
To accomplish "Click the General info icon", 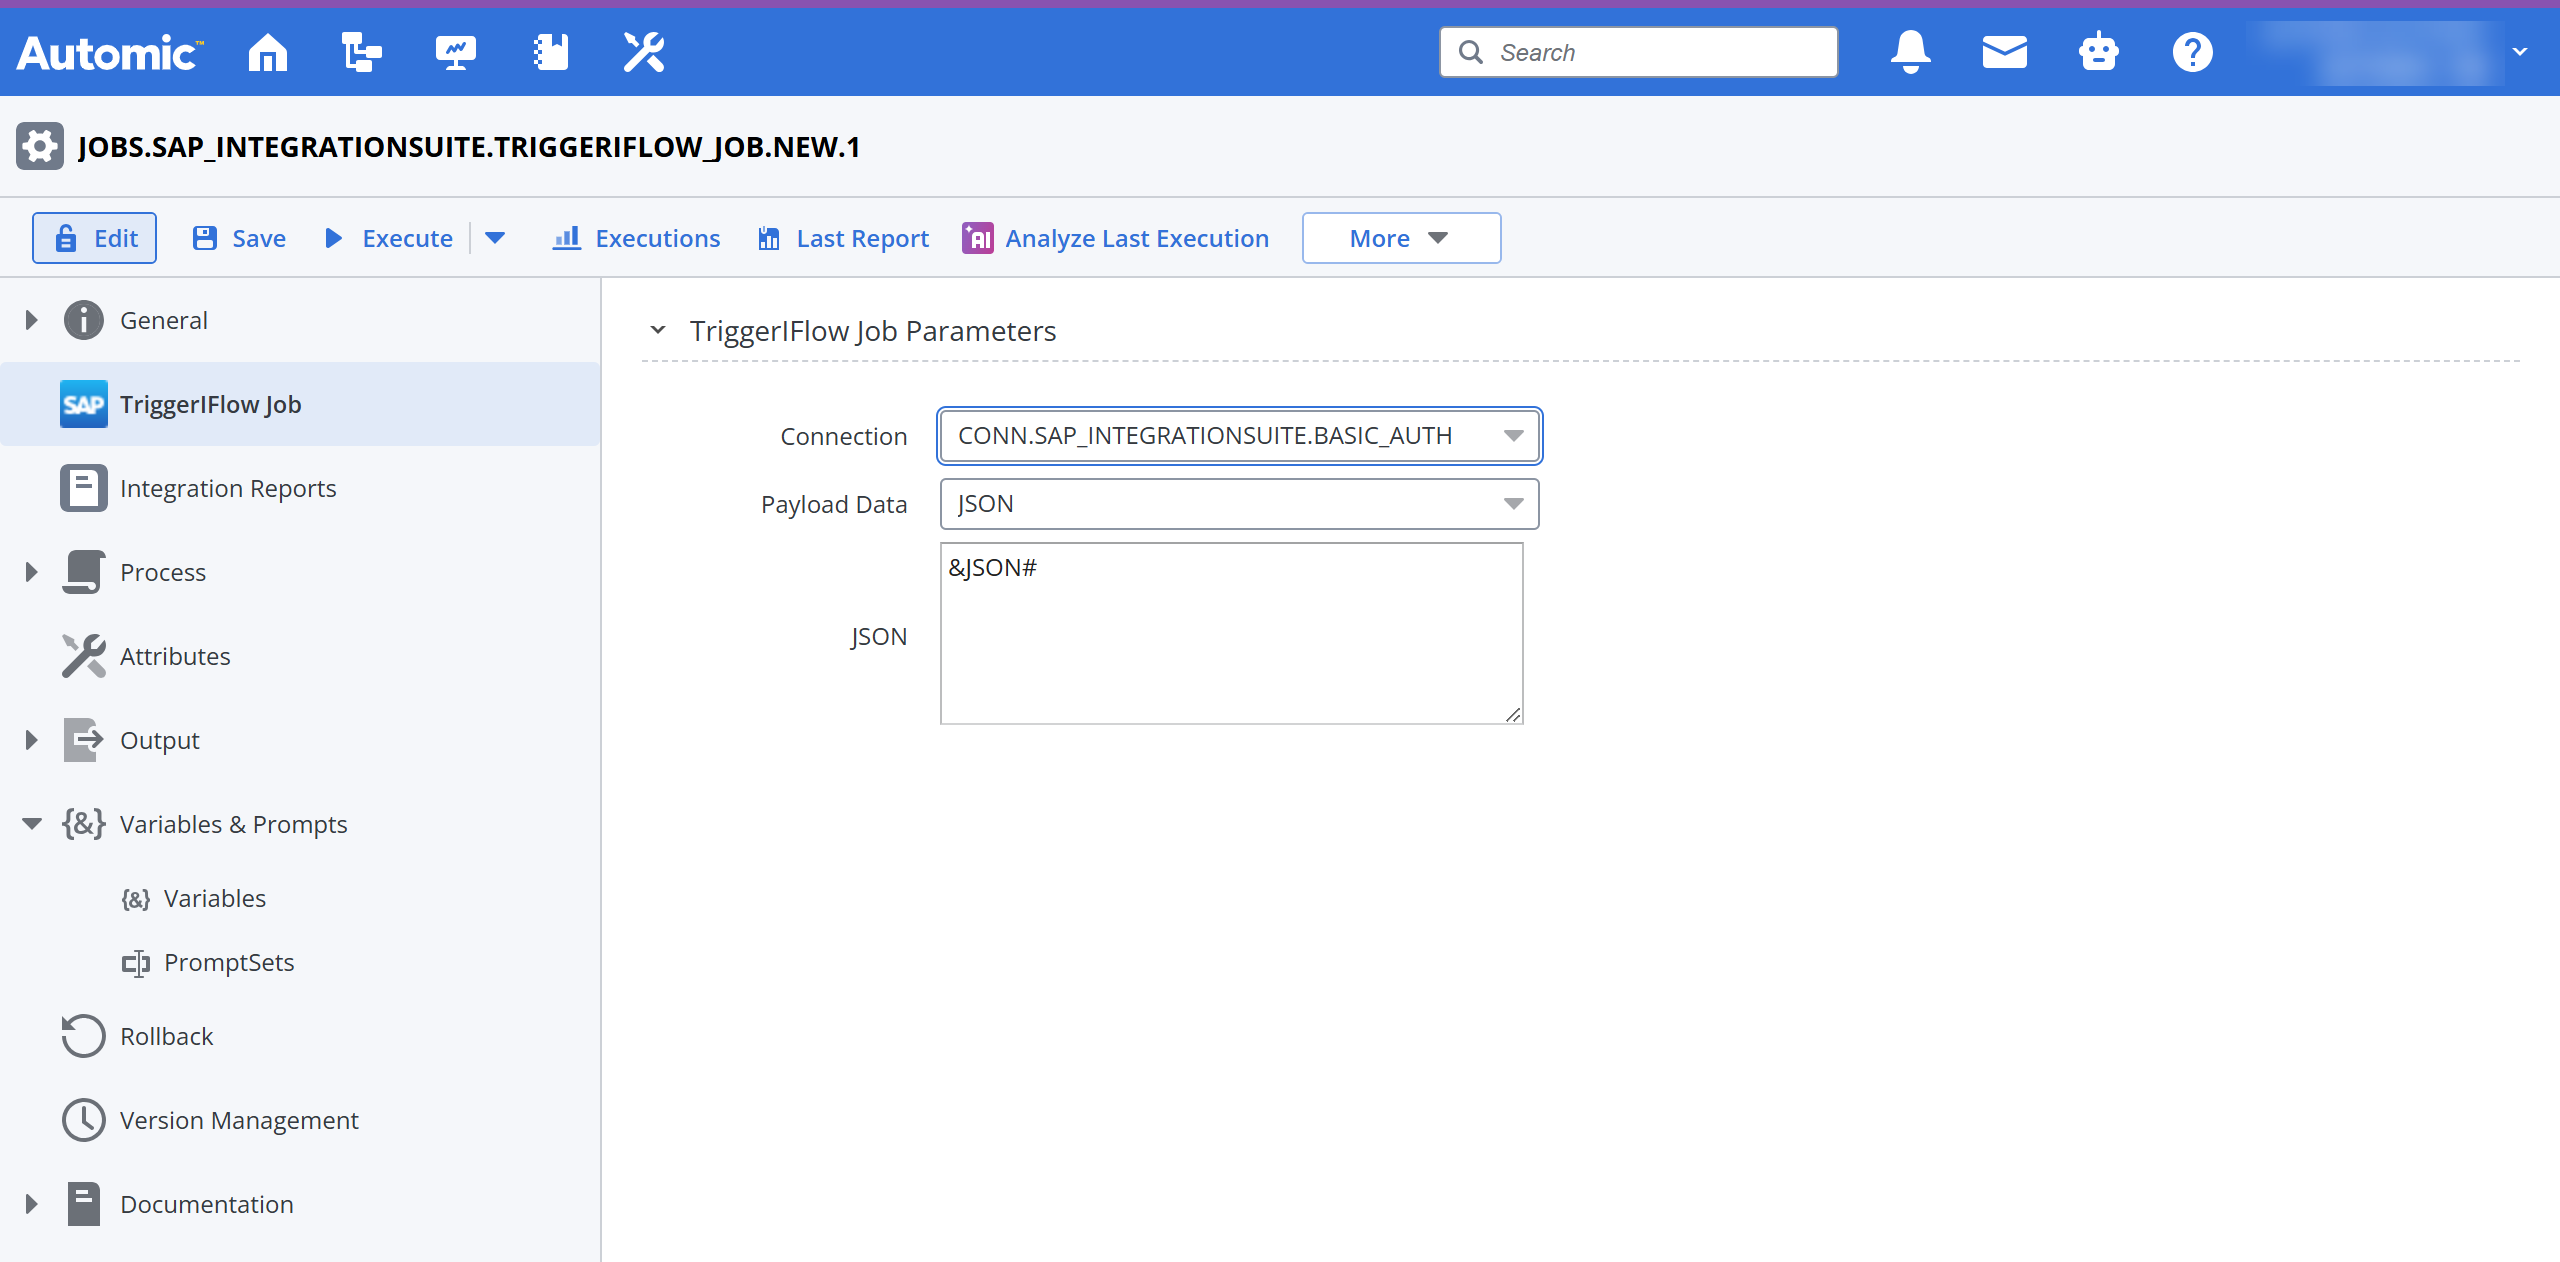I will (84, 320).
